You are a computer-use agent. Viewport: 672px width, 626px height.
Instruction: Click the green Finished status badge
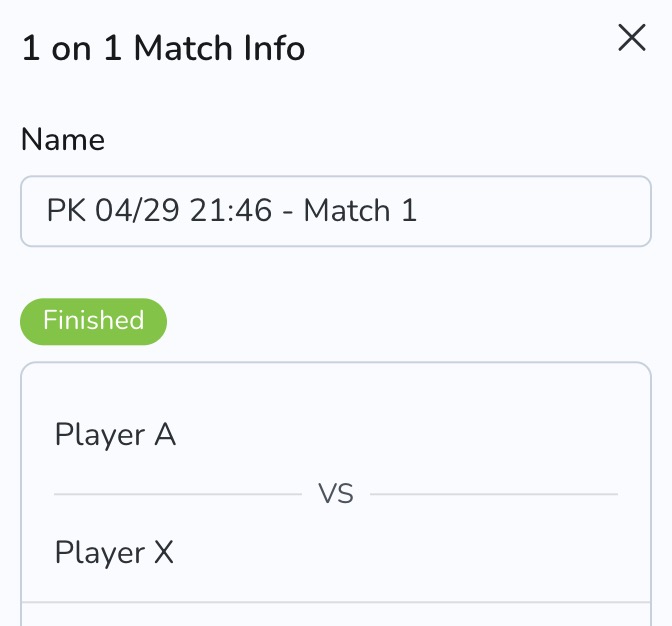[94, 321]
